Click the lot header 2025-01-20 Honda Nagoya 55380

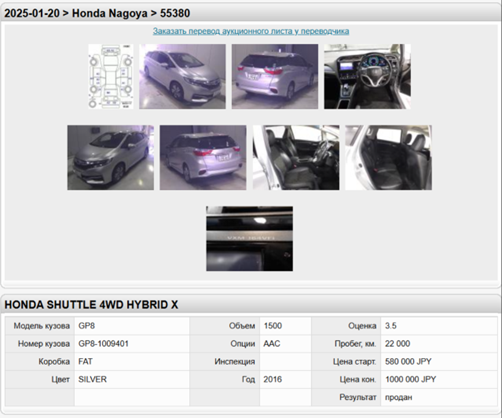pyautogui.click(x=97, y=13)
